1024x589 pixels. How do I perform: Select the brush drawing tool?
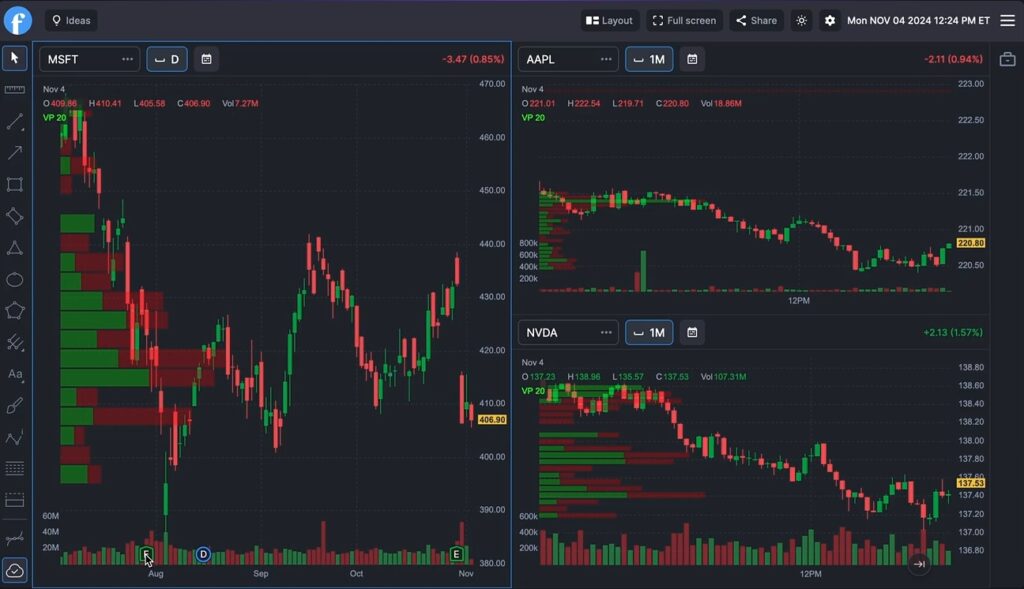[14, 406]
